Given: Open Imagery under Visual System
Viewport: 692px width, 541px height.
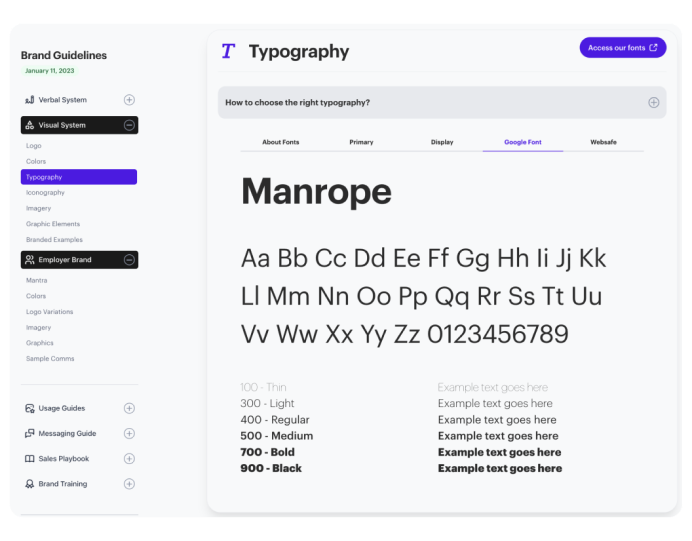Looking at the screenshot, I should tap(38, 208).
